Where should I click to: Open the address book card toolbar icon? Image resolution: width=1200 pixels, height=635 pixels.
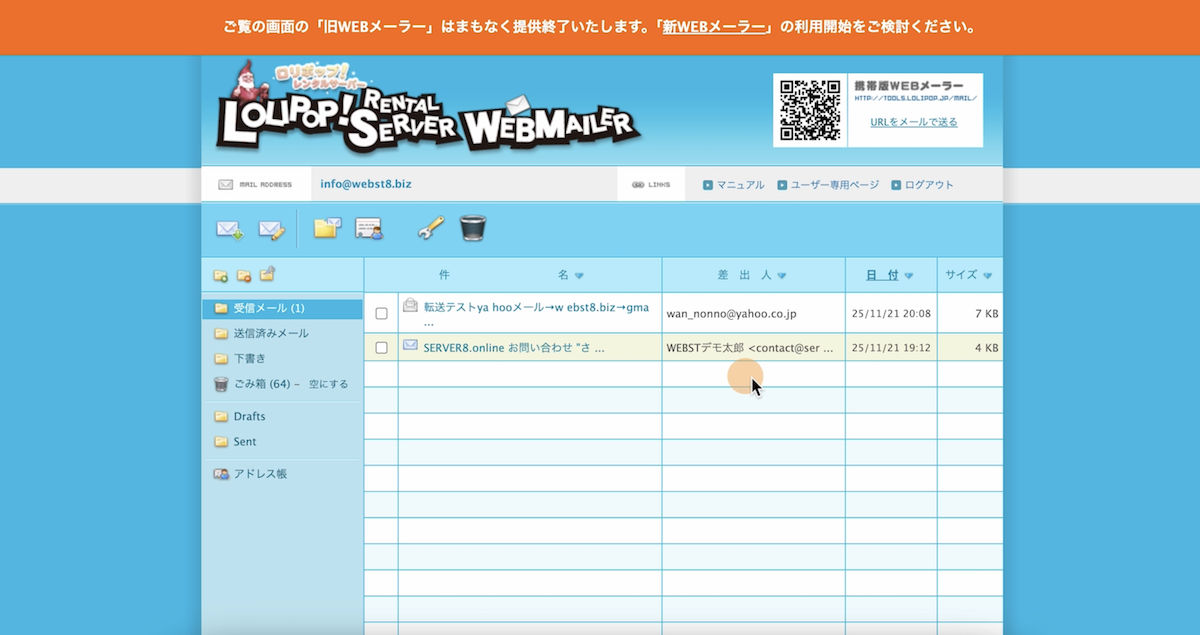pos(369,229)
